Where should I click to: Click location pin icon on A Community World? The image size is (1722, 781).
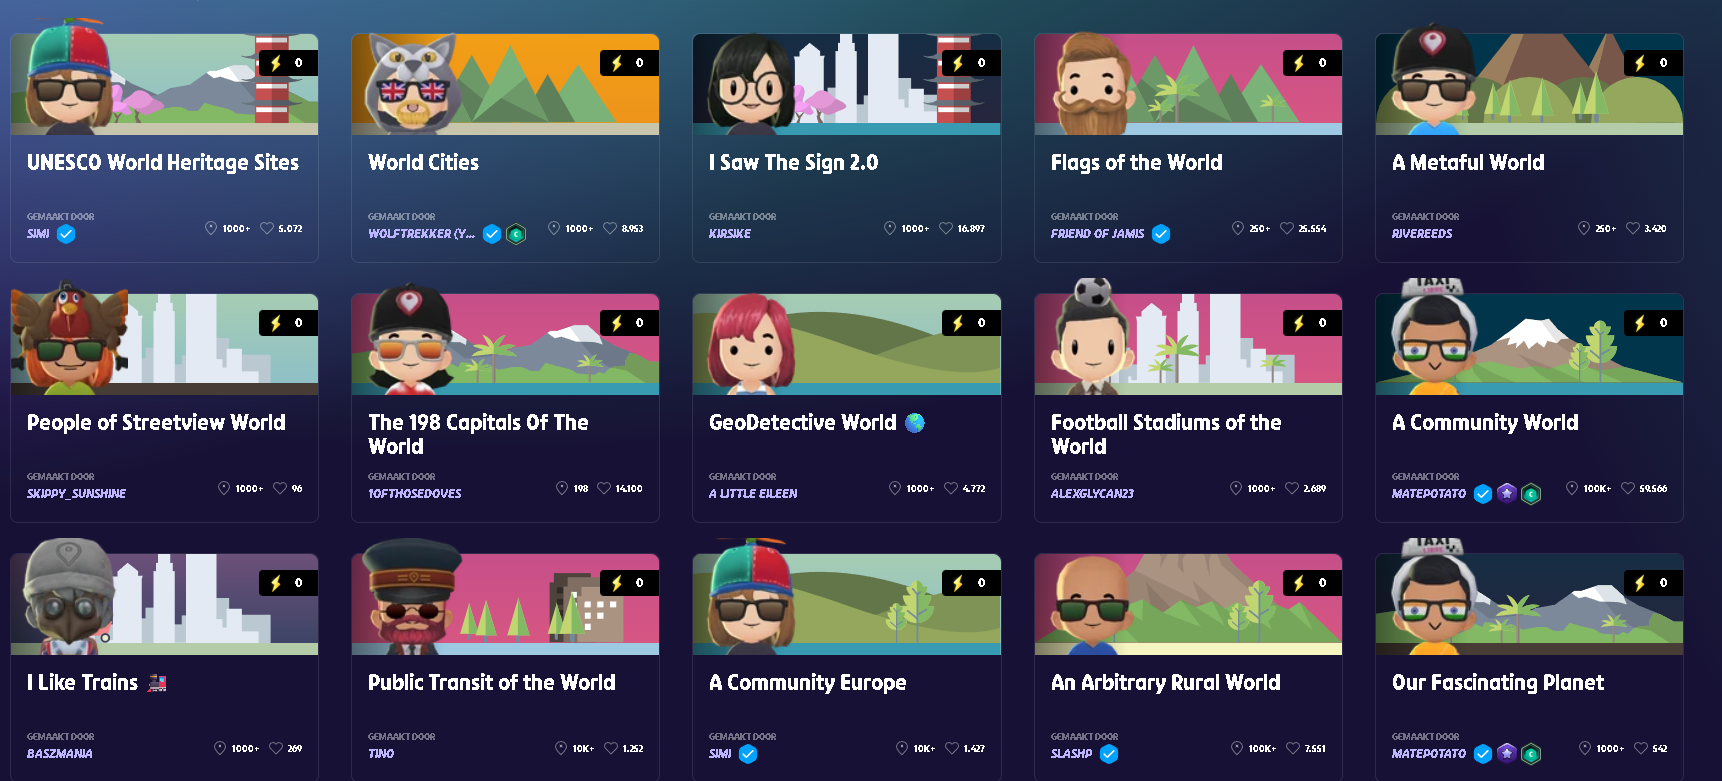(1572, 488)
